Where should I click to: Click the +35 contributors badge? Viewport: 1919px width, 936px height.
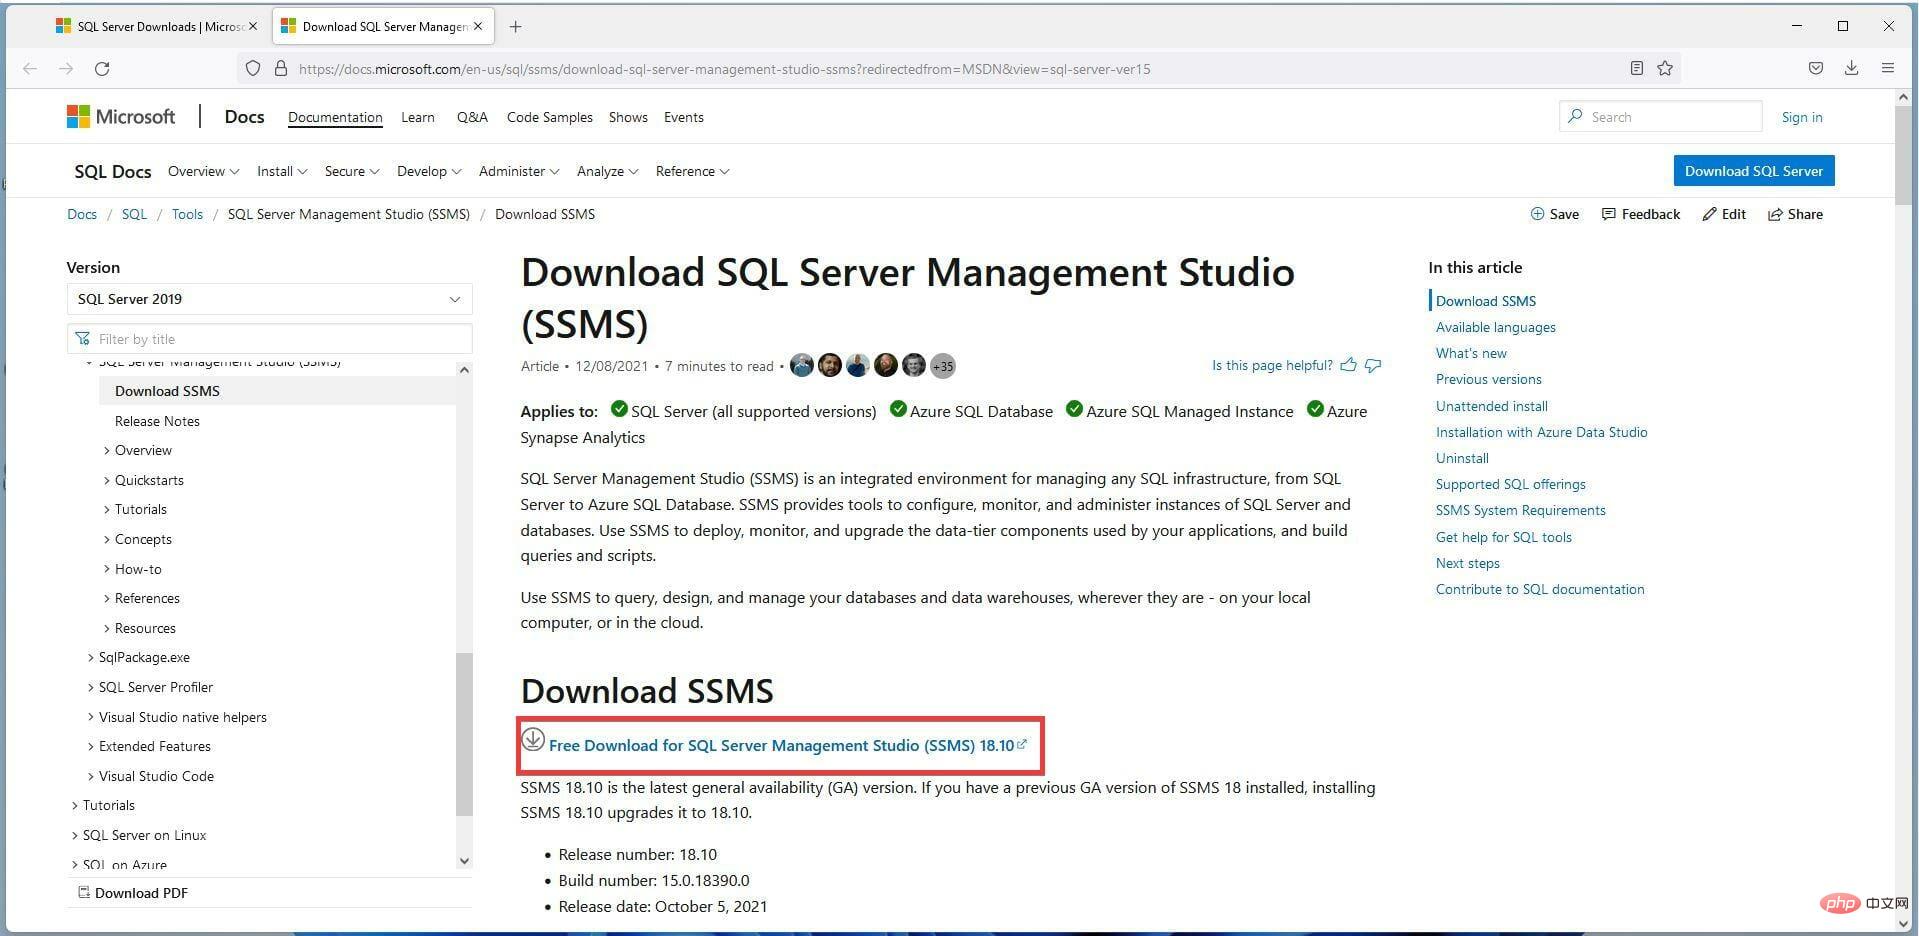pyautogui.click(x=943, y=366)
